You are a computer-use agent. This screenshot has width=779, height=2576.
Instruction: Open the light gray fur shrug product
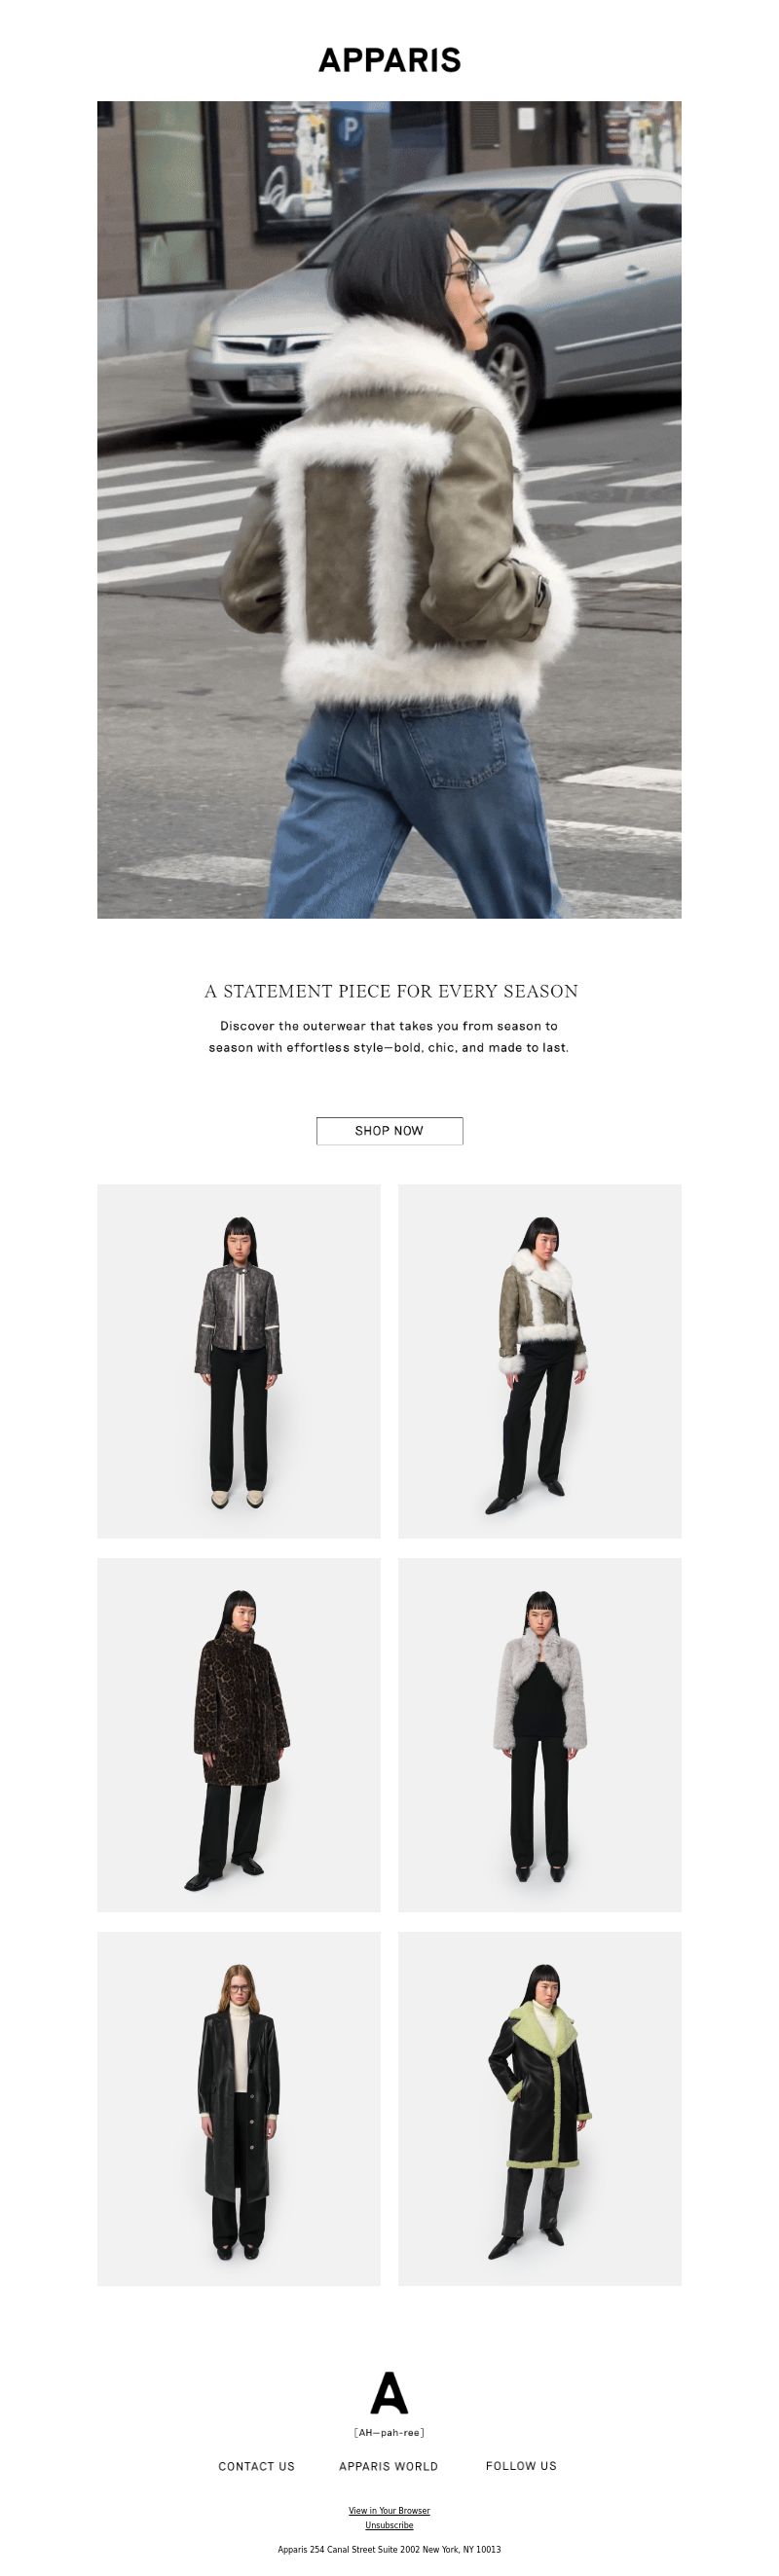540,1735
